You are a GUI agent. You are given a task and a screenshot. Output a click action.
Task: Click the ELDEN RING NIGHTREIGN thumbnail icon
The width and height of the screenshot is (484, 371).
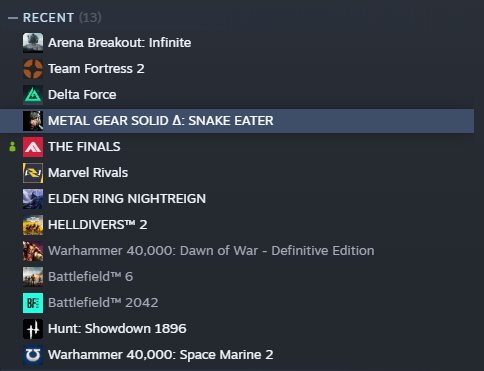33,199
